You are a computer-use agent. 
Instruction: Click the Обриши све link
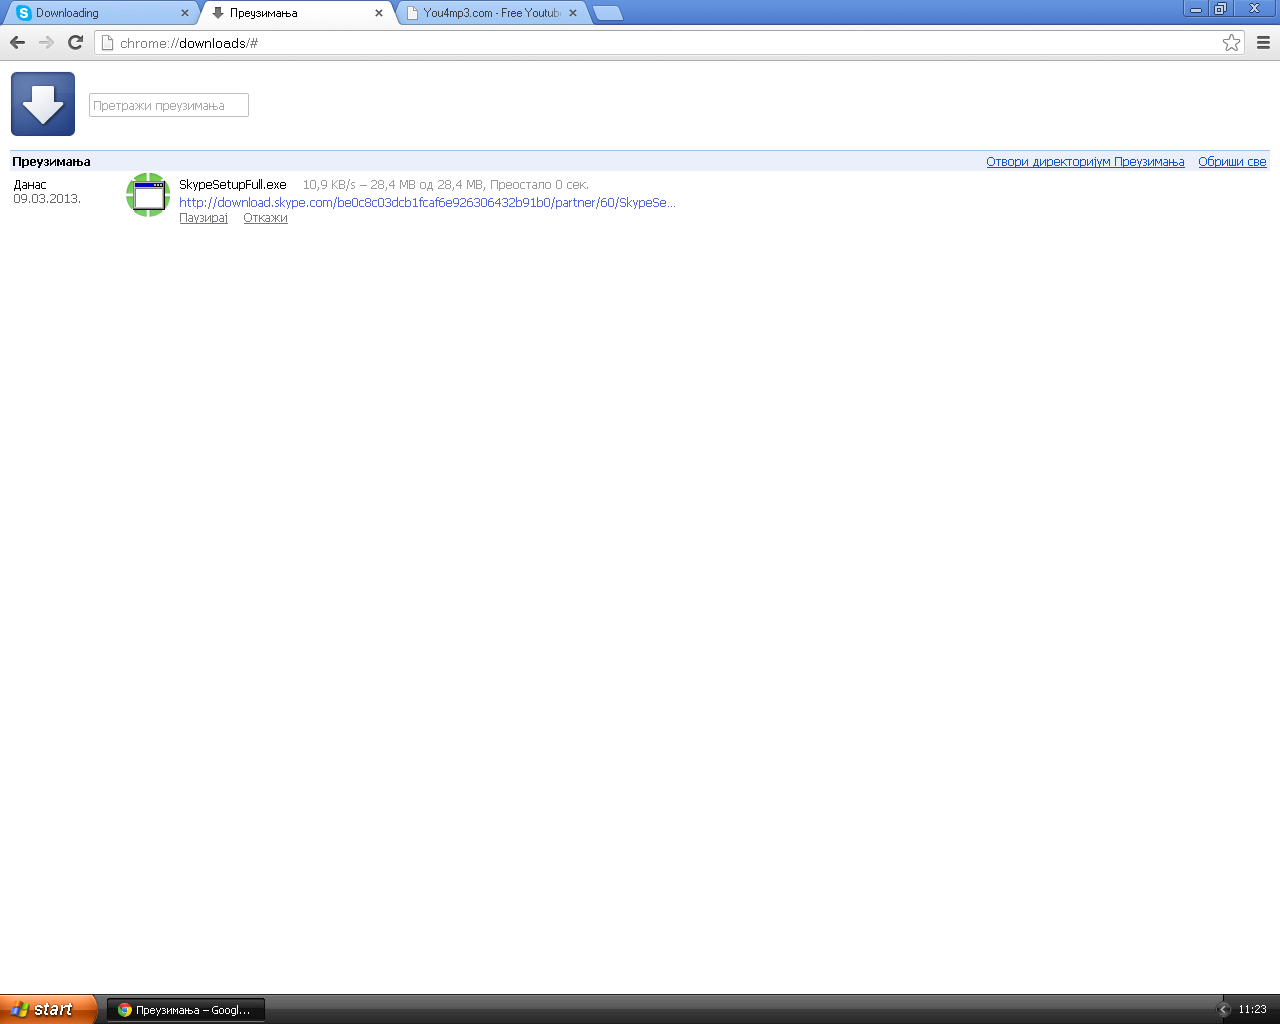coord(1232,162)
